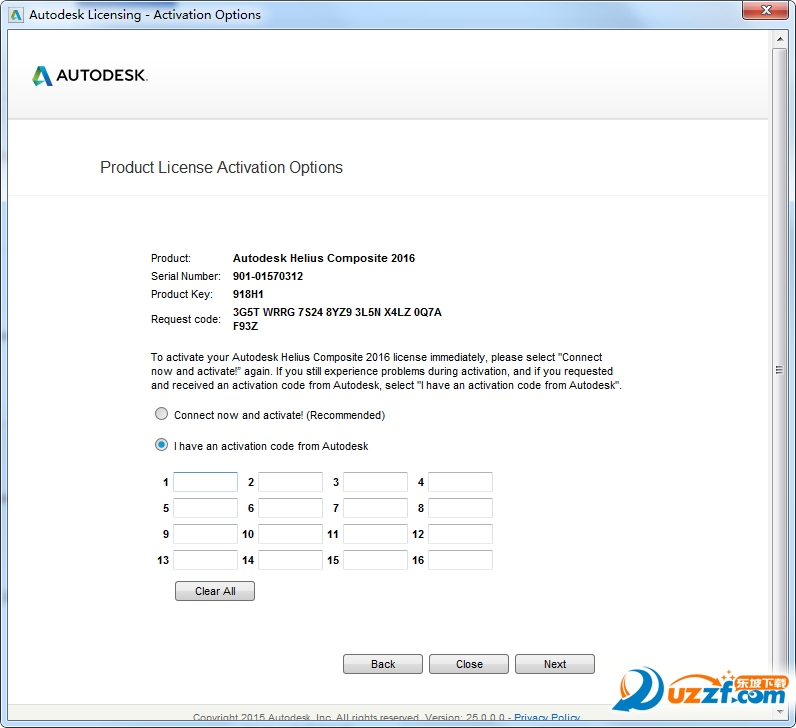Select activation code field 16

tap(460, 560)
